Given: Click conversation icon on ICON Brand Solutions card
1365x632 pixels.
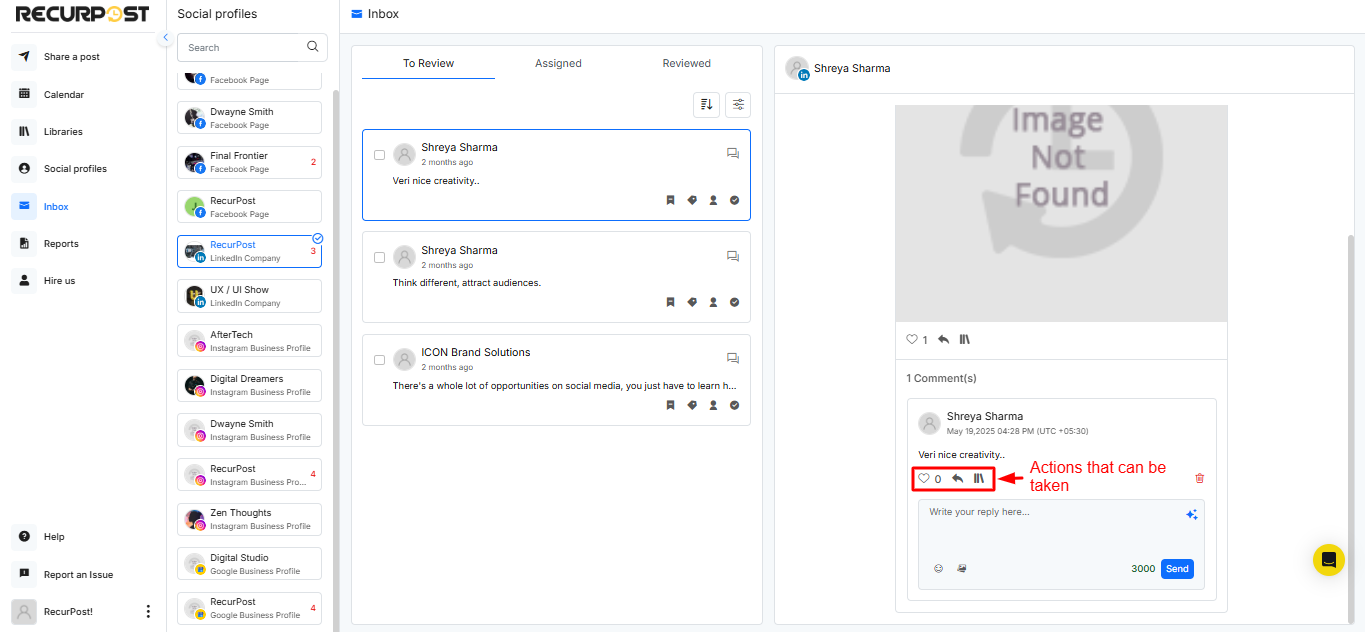Looking at the screenshot, I should coord(733,359).
